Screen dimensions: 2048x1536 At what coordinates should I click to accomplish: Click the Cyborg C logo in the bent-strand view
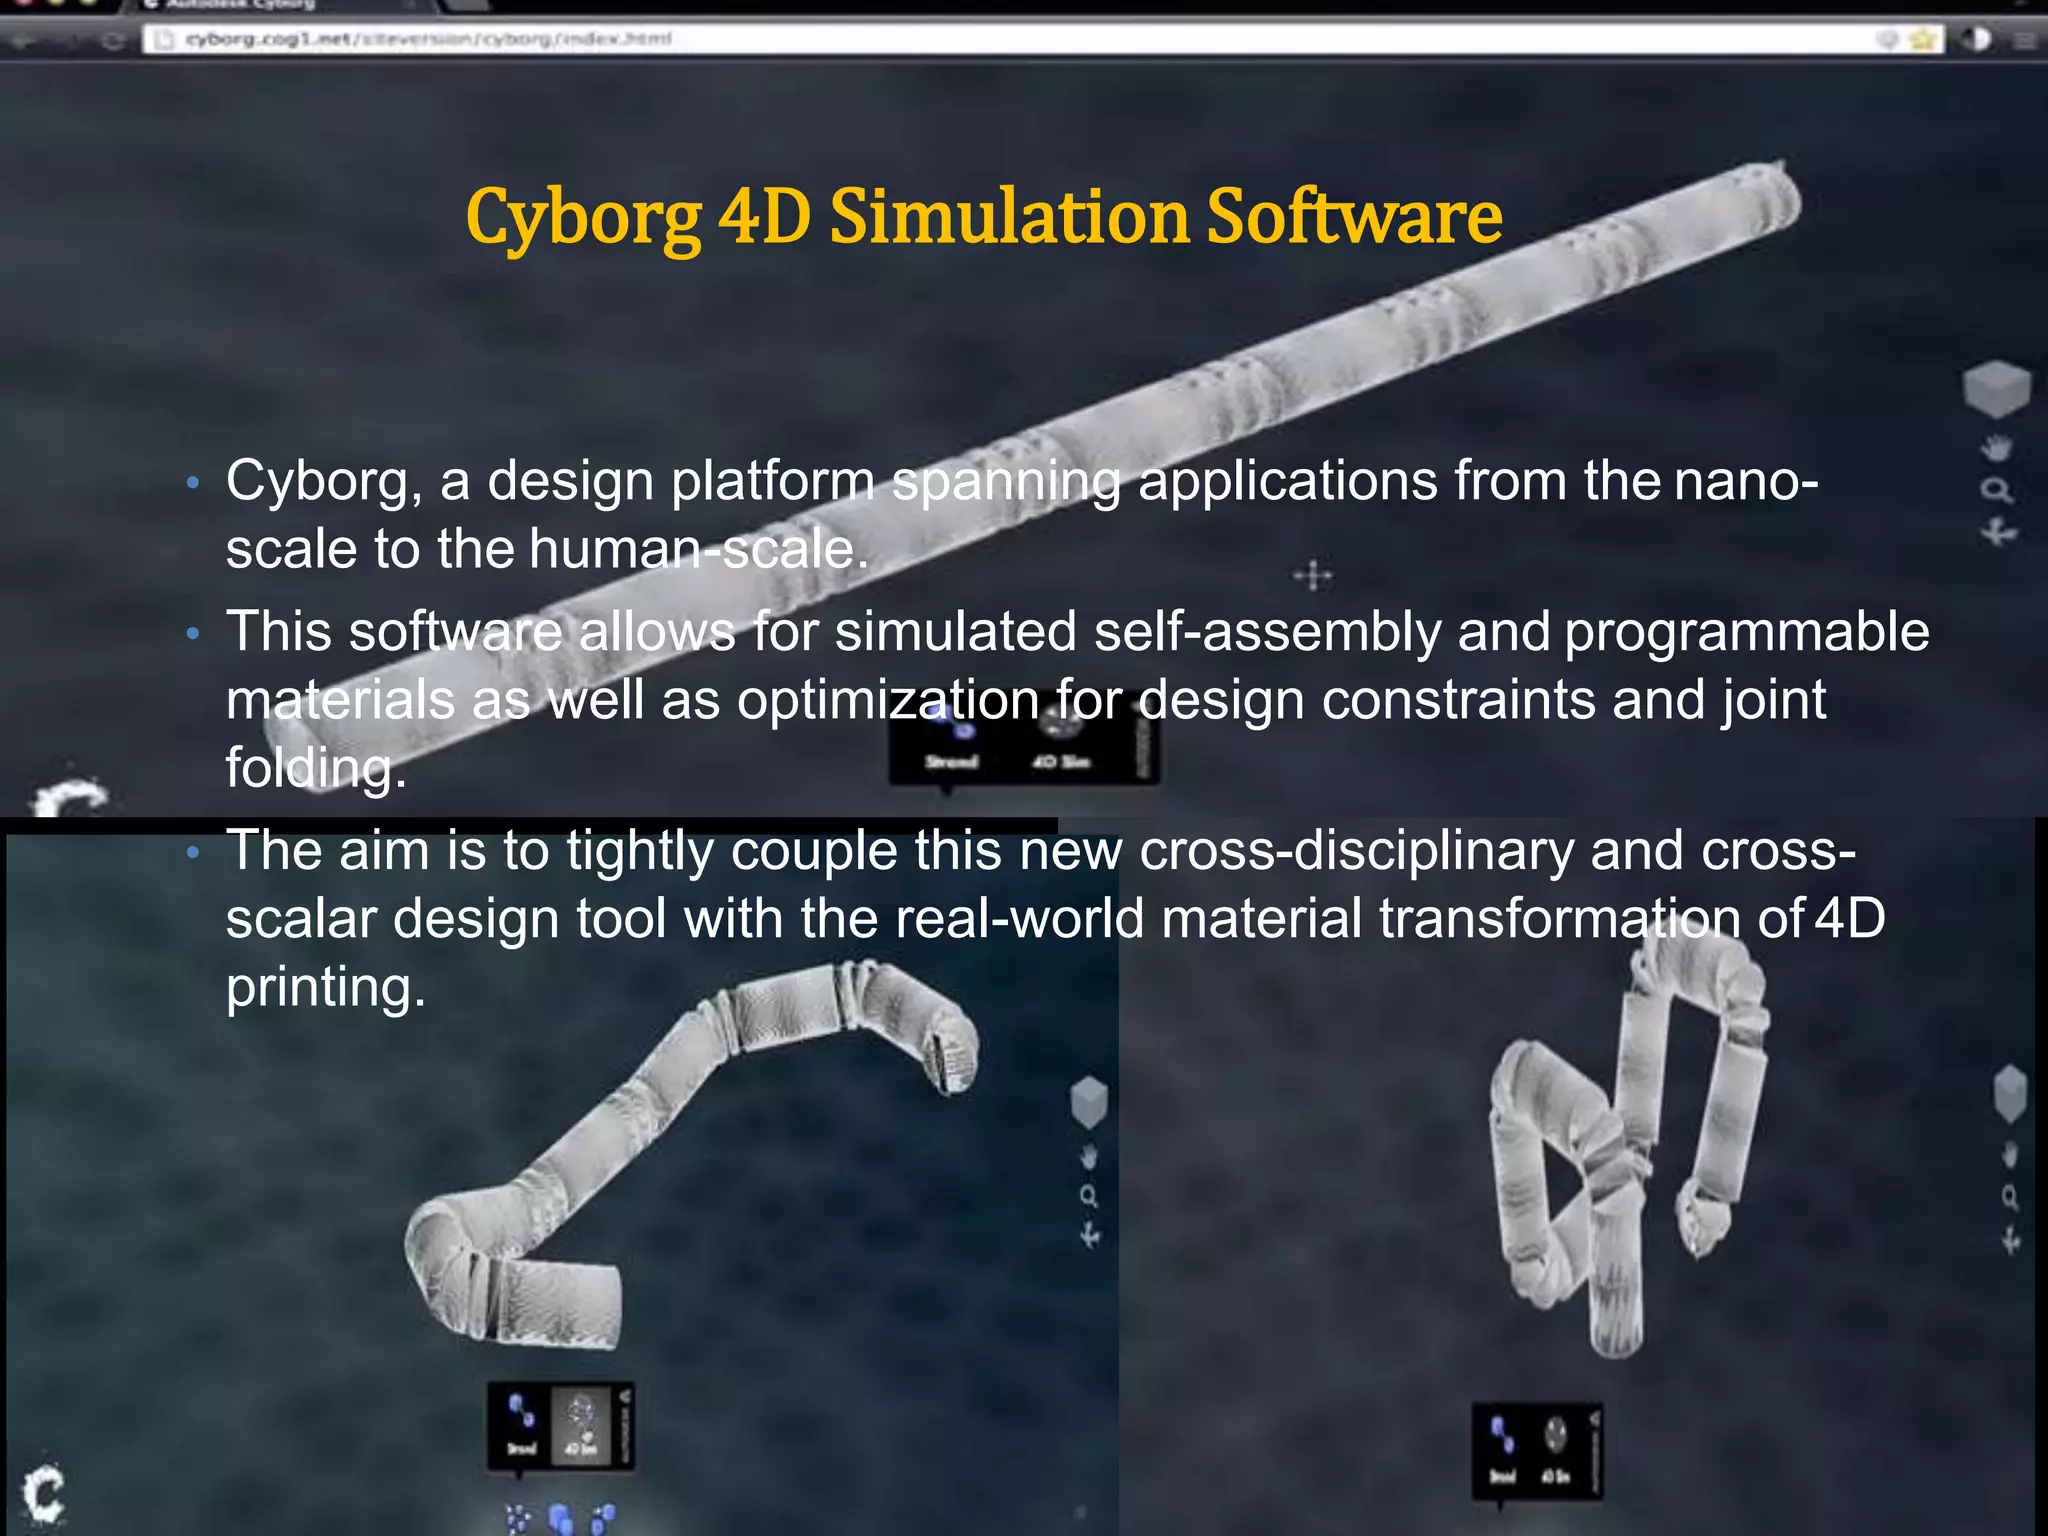tap(44, 1494)
